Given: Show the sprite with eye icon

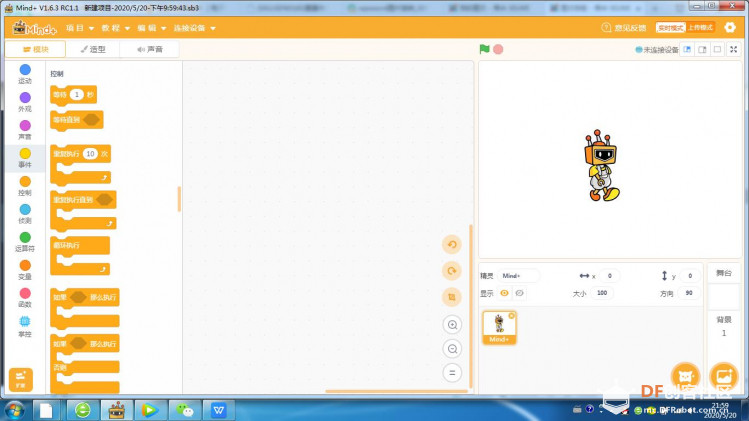Looking at the screenshot, I should [504, 293].
